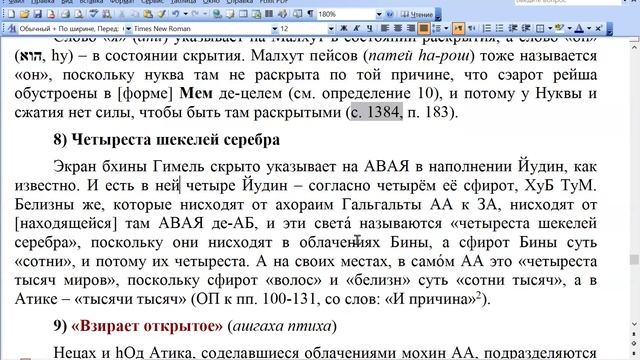The height and width of the screenshot is (360, 640).
Task: Undo the last action
Action: pyautogui.click(x=176, y=14)
